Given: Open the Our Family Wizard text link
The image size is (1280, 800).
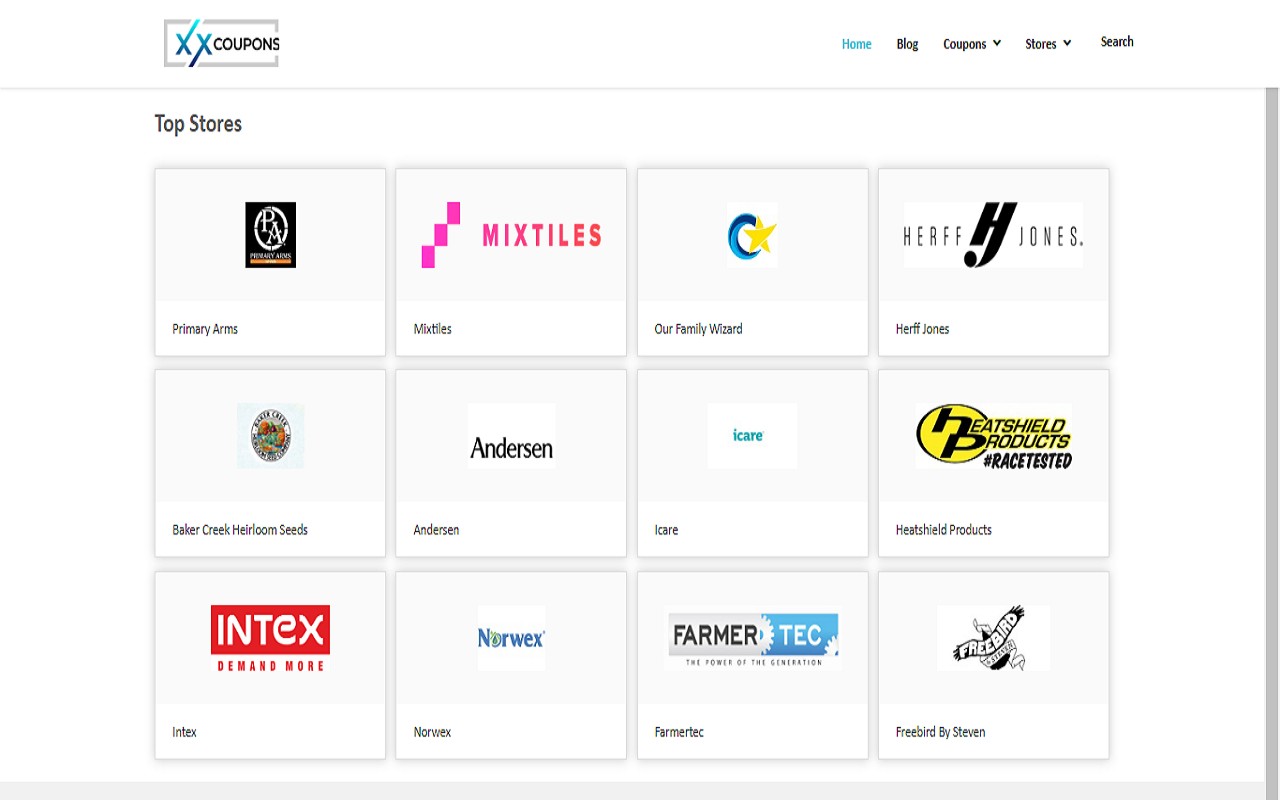Looking at the screenshot, I should pos(698,329).
